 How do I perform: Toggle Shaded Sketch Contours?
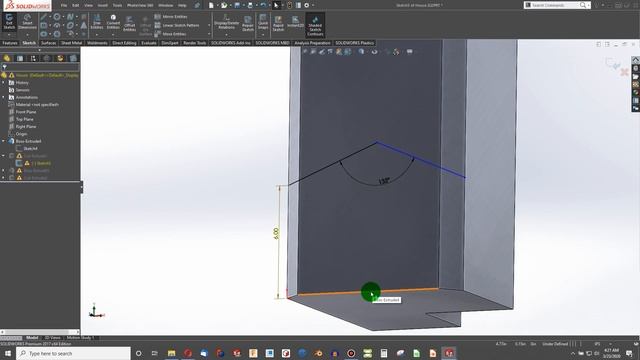click(315, 26)
